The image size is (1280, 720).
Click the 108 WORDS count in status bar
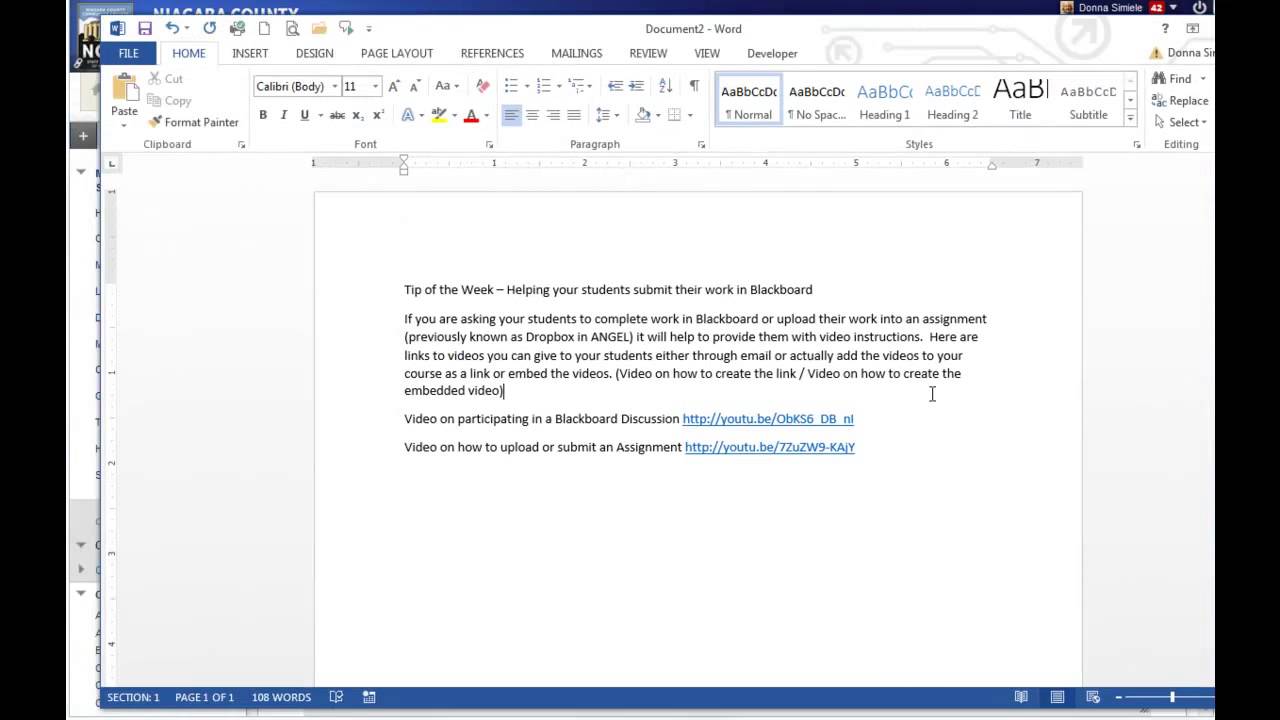click(281, 697)
